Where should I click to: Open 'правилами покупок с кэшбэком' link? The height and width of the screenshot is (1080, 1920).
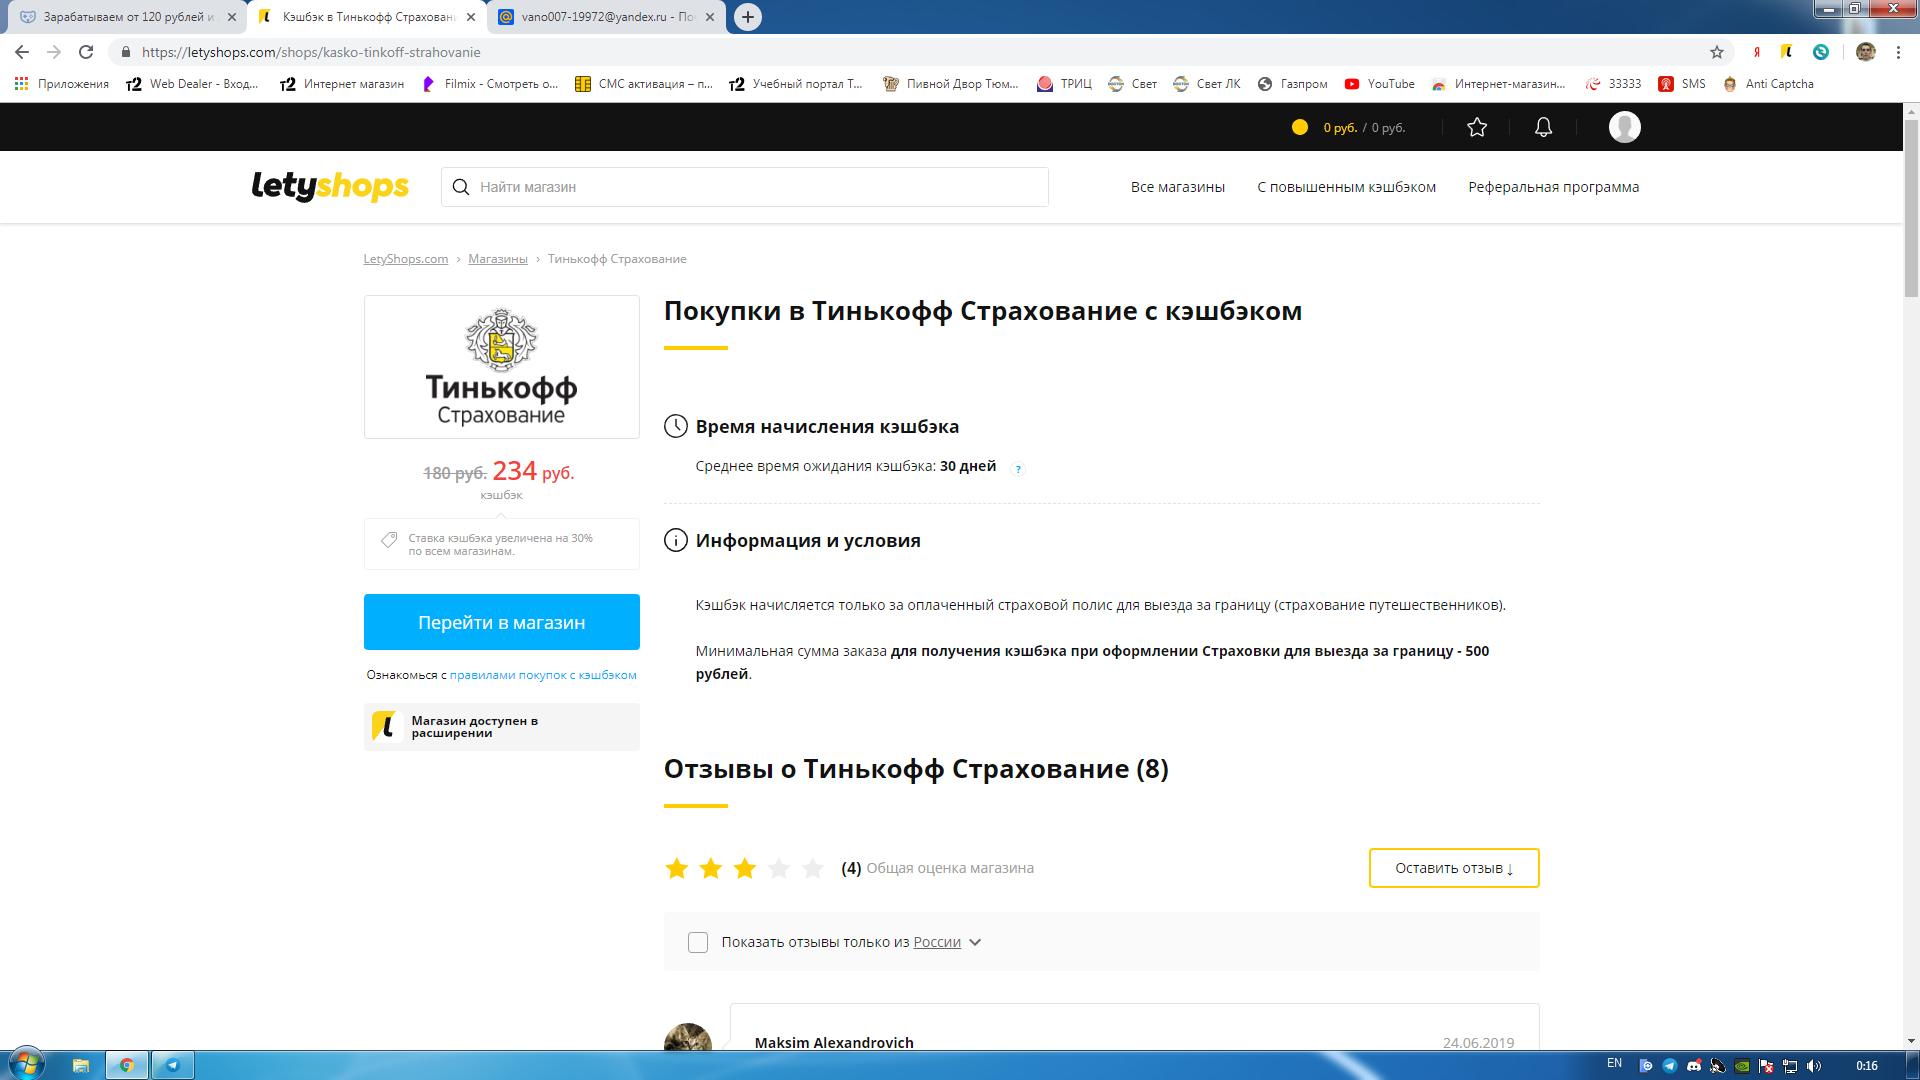pyautogui.click(x=543, y=675)
